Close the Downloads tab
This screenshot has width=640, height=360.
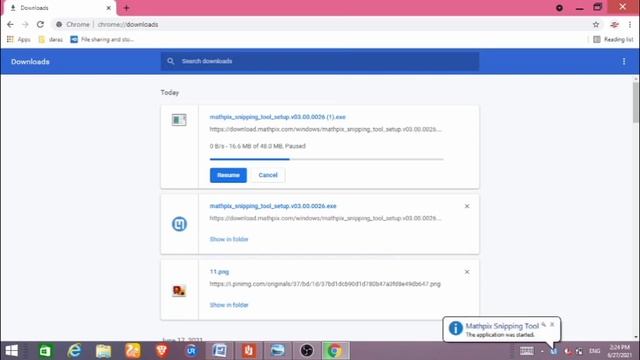pyautogui.click(x=109, y=8)
